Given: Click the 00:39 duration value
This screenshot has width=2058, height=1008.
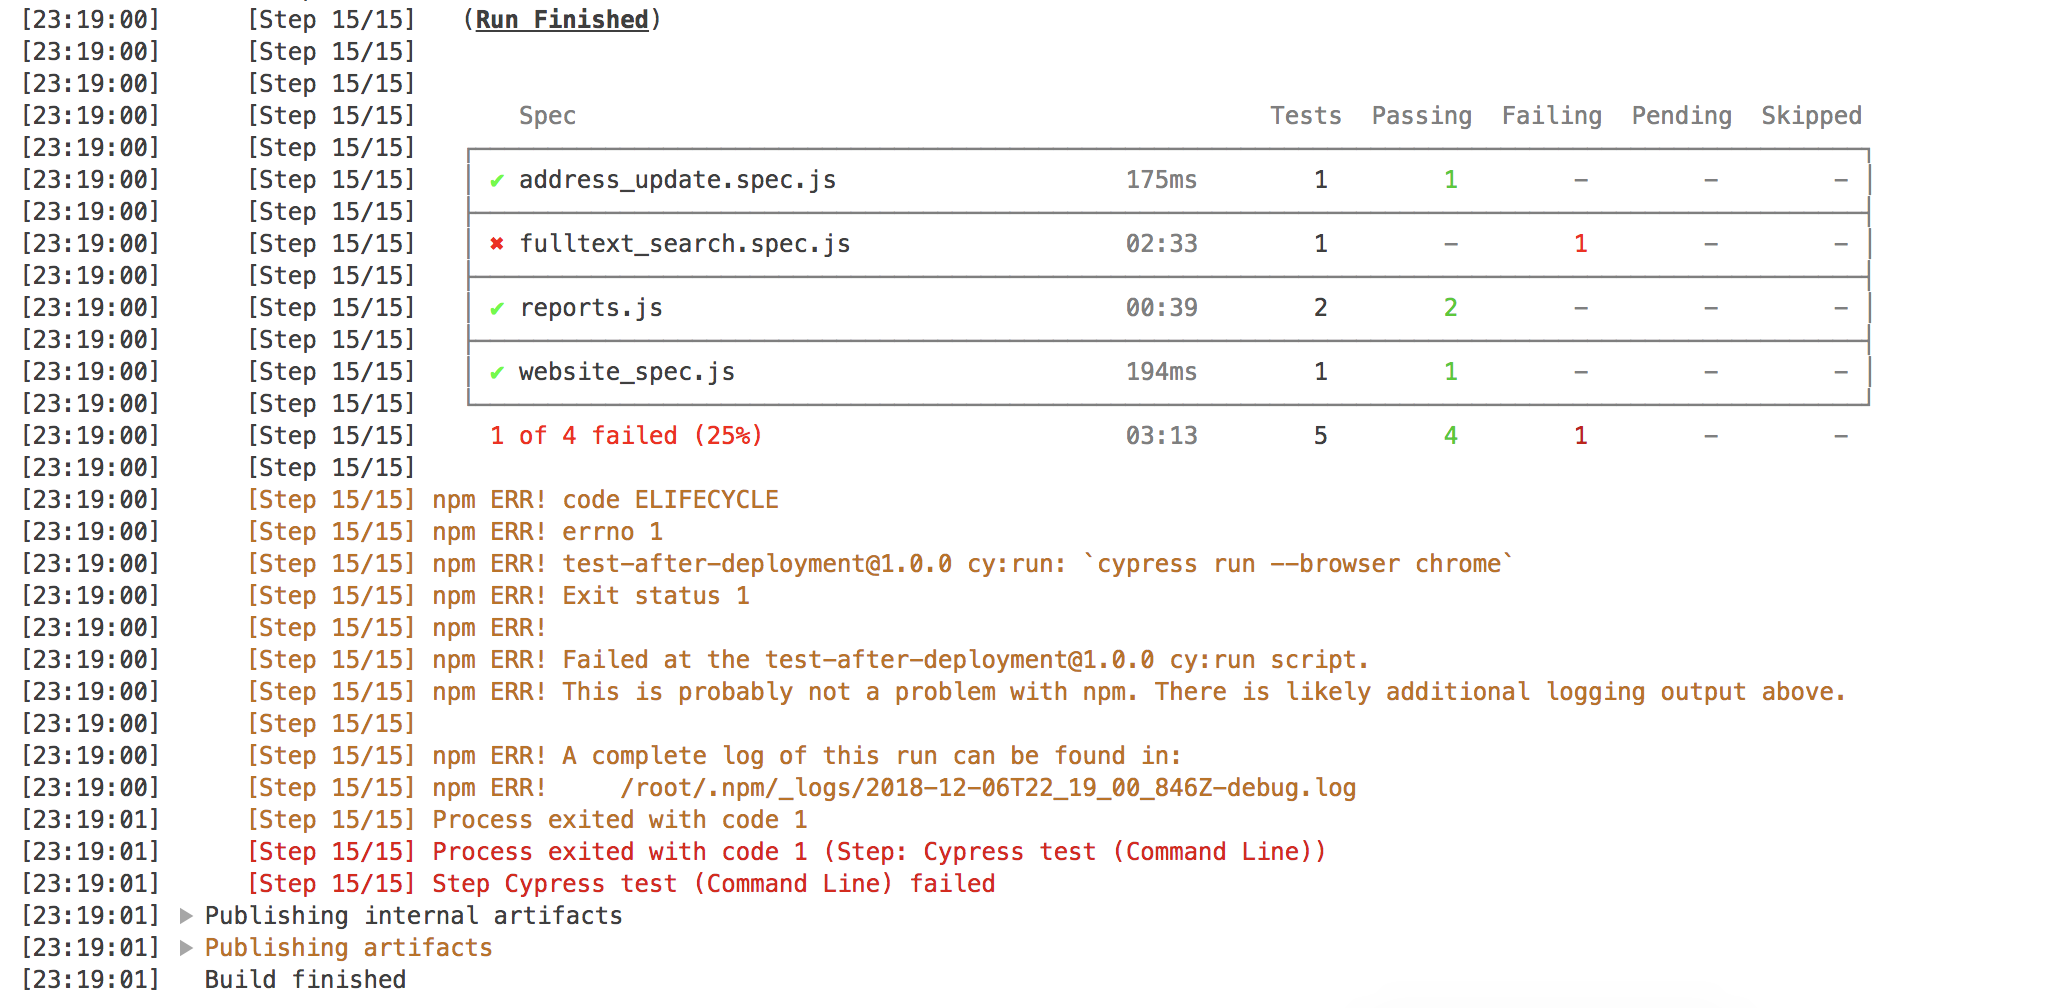Looking at the screenshot, I should click(1161, 308).
